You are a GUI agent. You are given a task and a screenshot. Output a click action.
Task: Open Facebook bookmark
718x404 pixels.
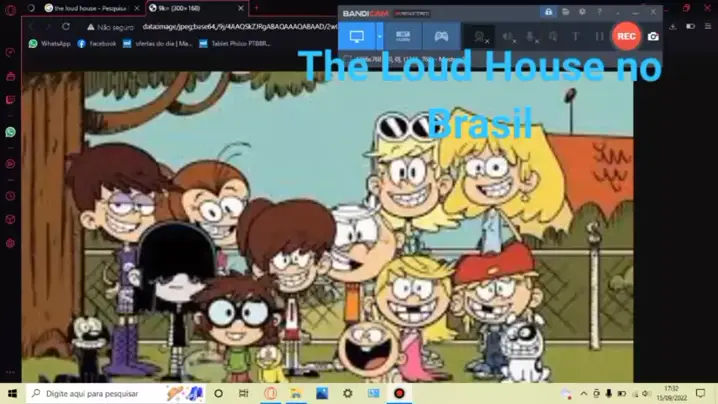pos(97,44)
